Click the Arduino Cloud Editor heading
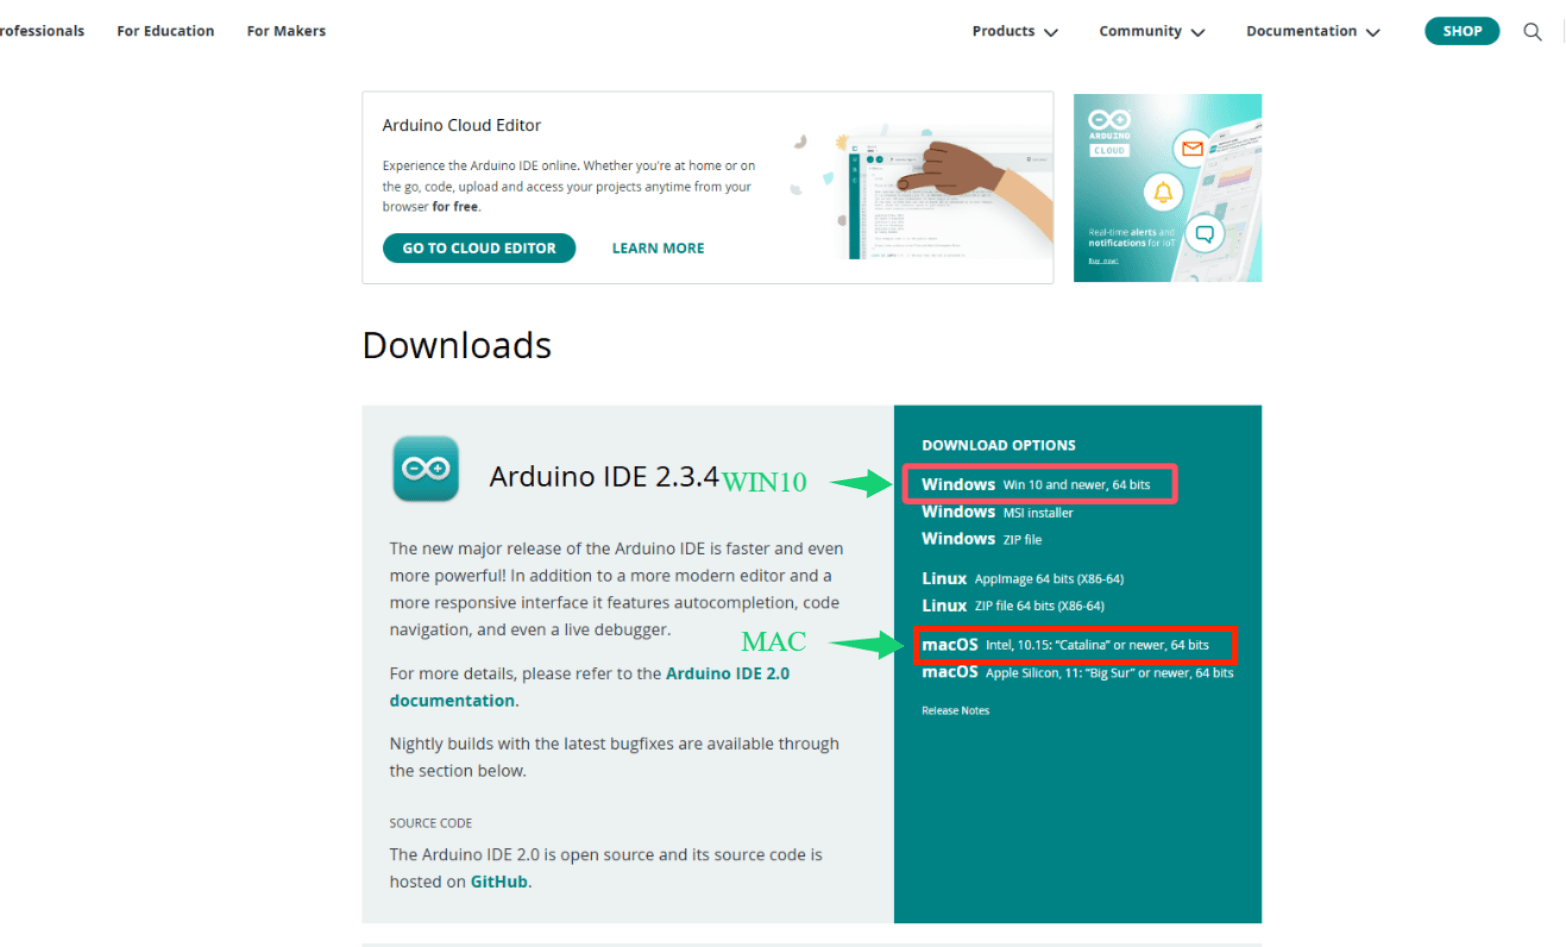The image size is (1566, 947). pos(461,125)
